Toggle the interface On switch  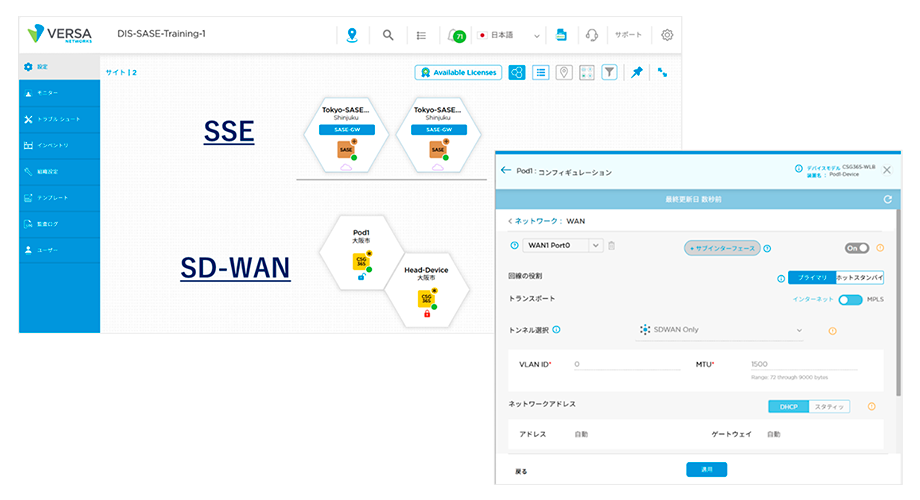(x=856, y=247)
